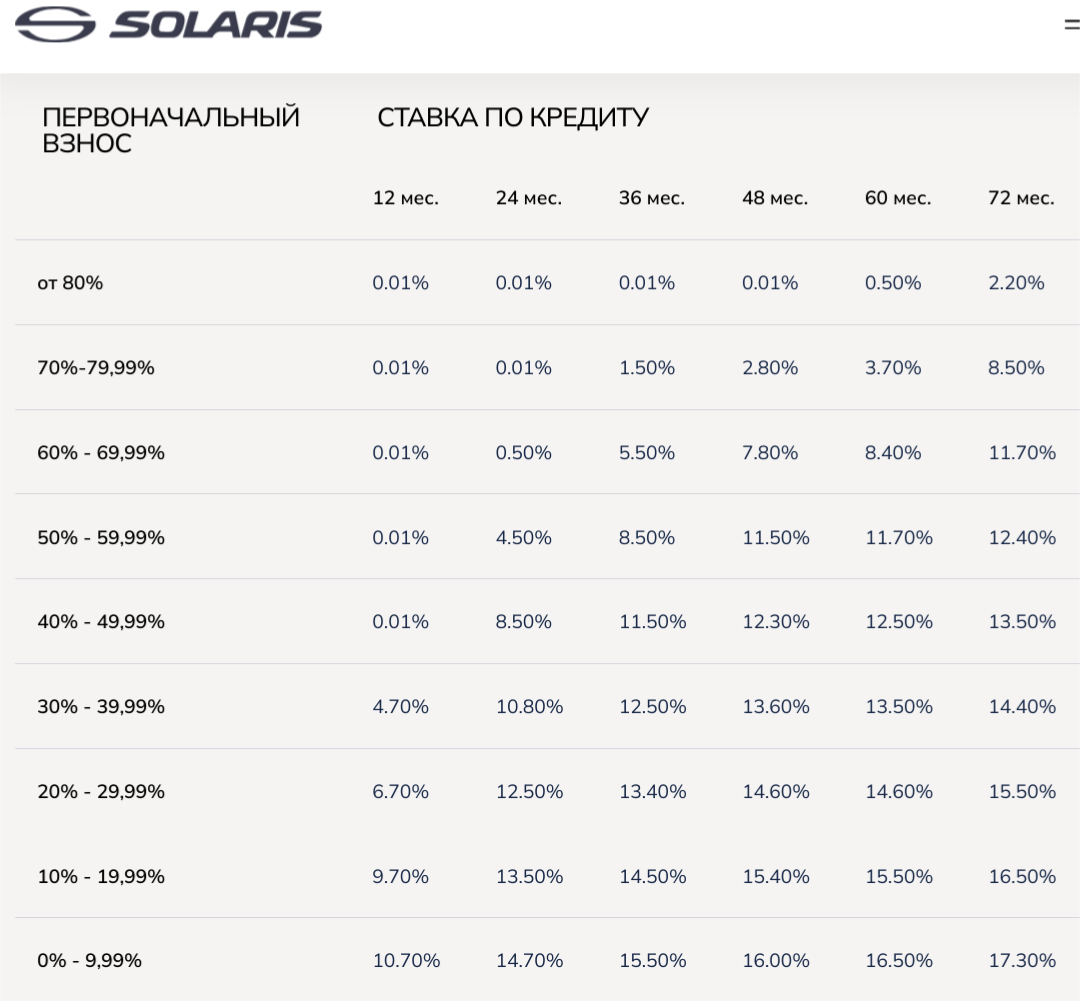Click the Solaris logo emblem
The width and height of the screenshot is (1080, 1001).
(56, 24)
